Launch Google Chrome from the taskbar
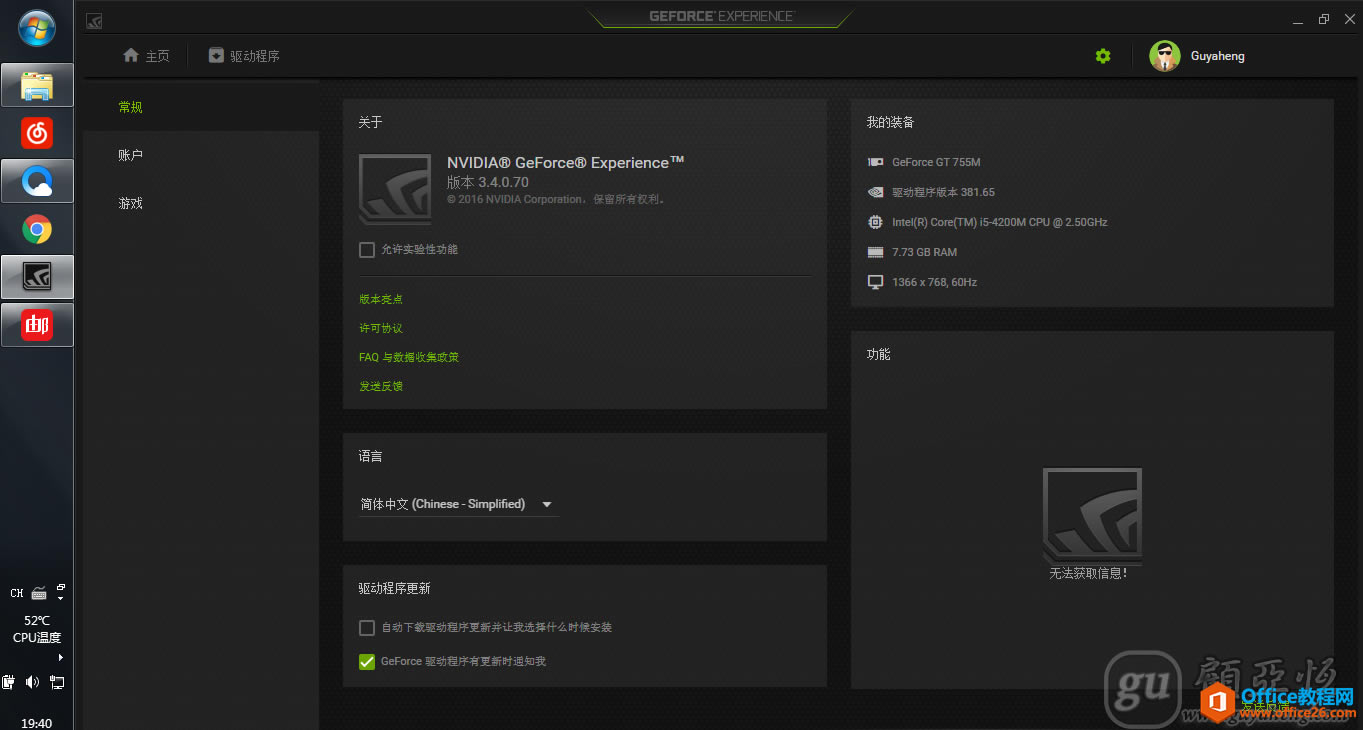 coord(37,229)
